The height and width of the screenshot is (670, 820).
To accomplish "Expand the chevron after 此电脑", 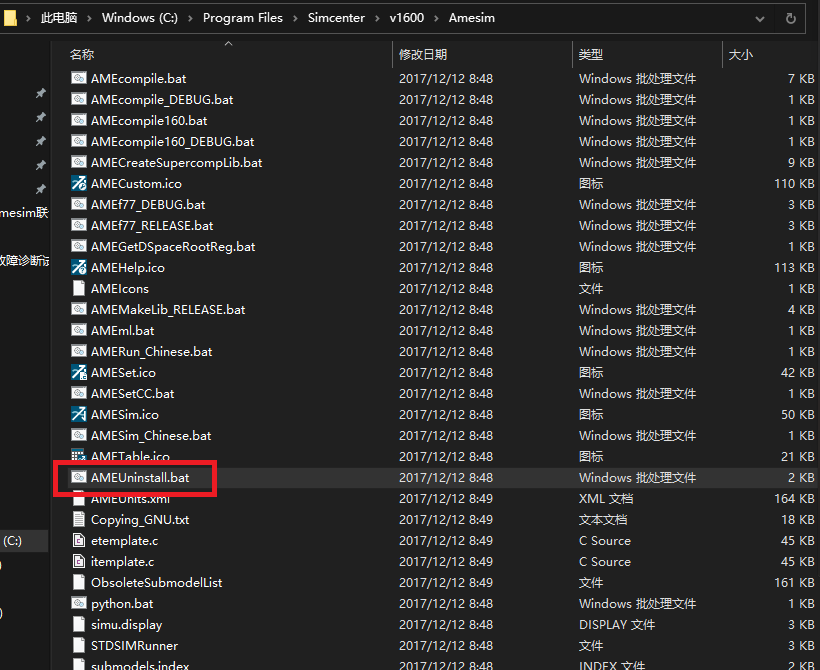I will coord(89,18).
